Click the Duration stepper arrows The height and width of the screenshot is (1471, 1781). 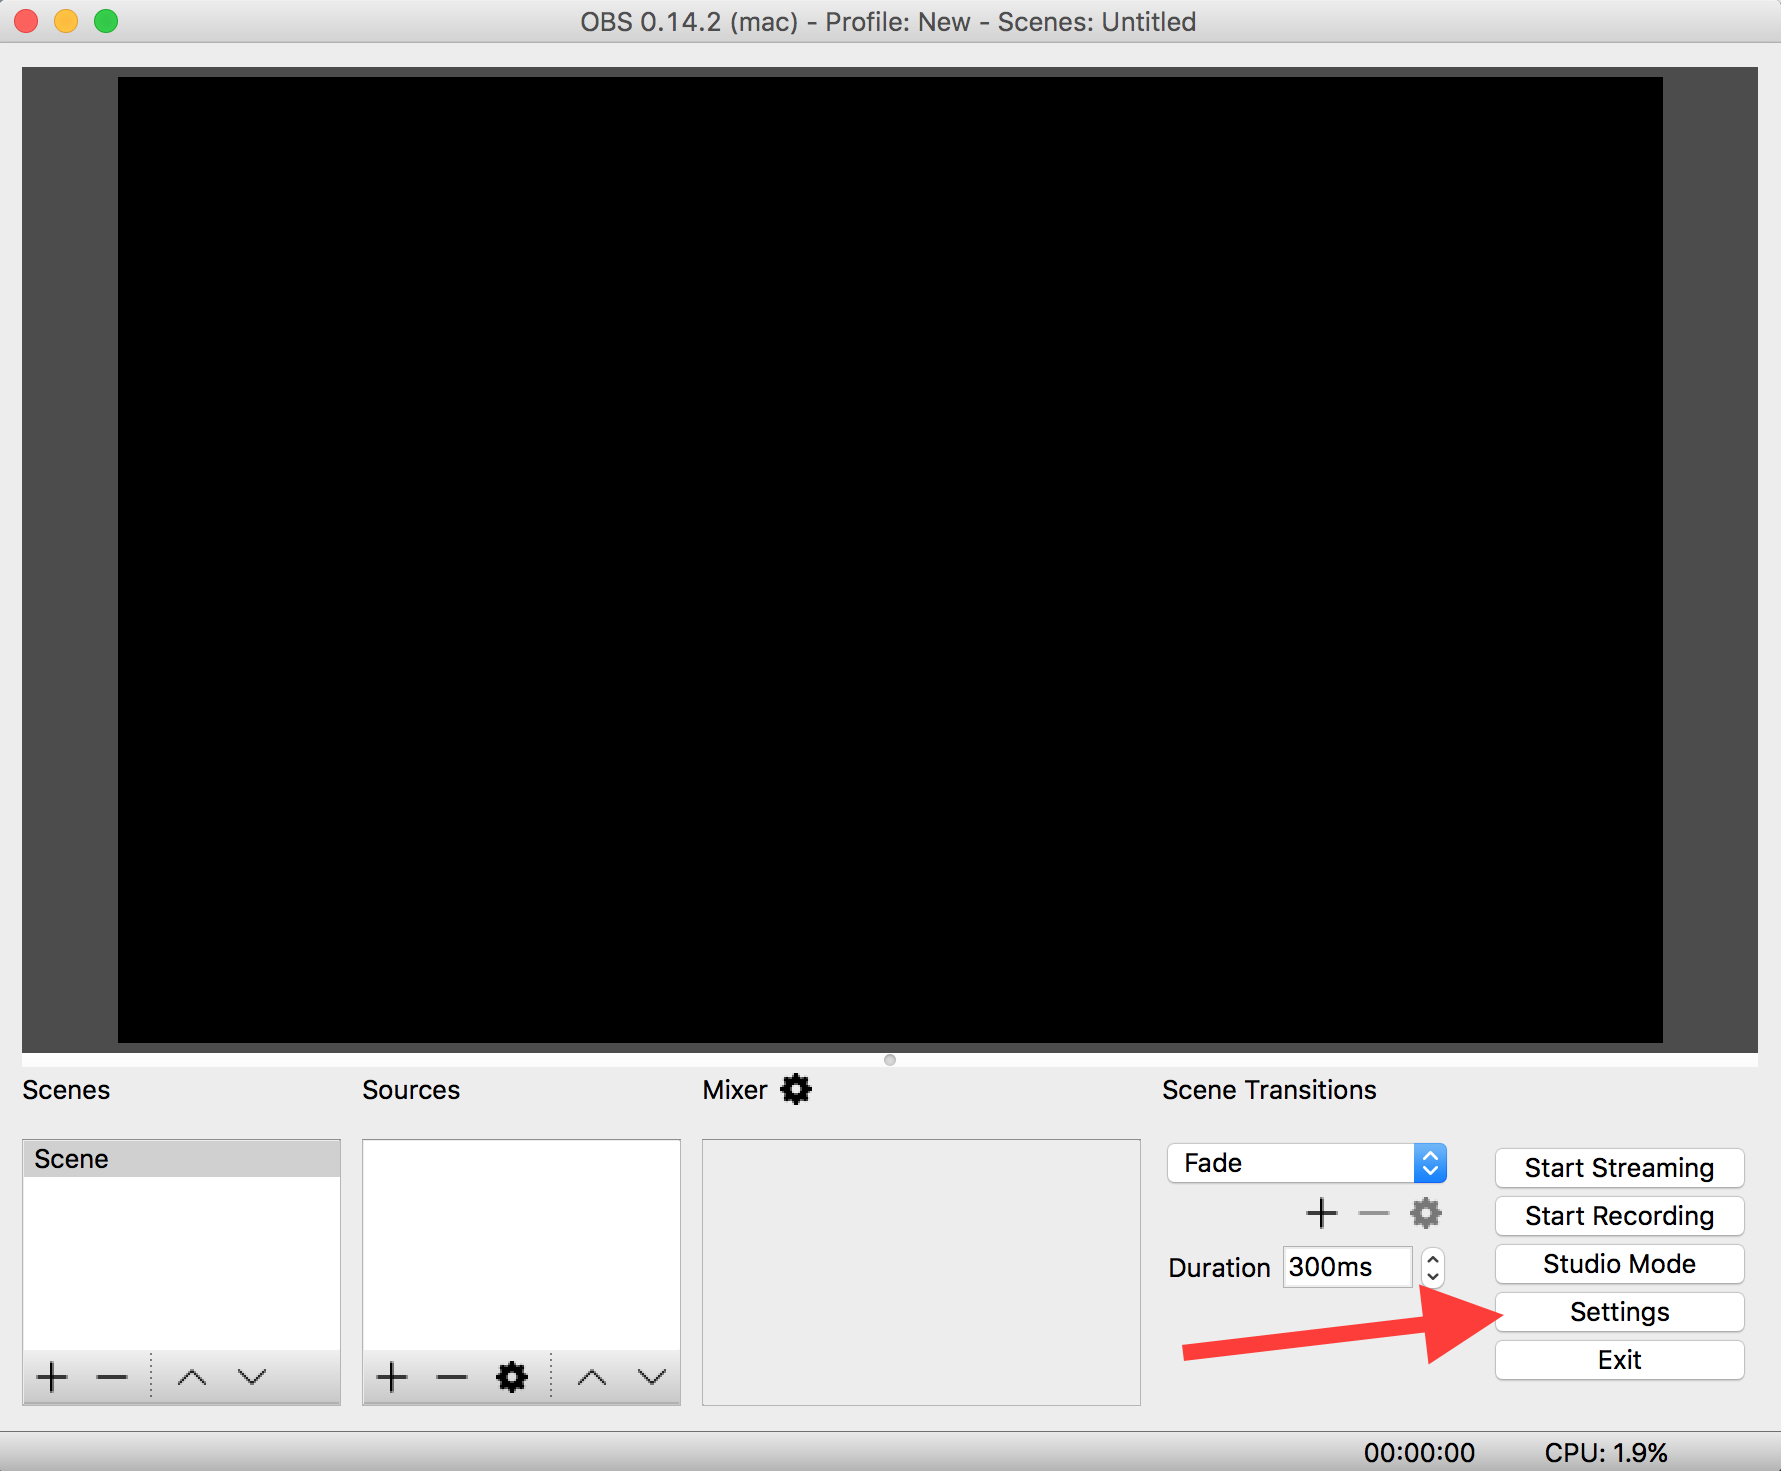point(1433,1267)
